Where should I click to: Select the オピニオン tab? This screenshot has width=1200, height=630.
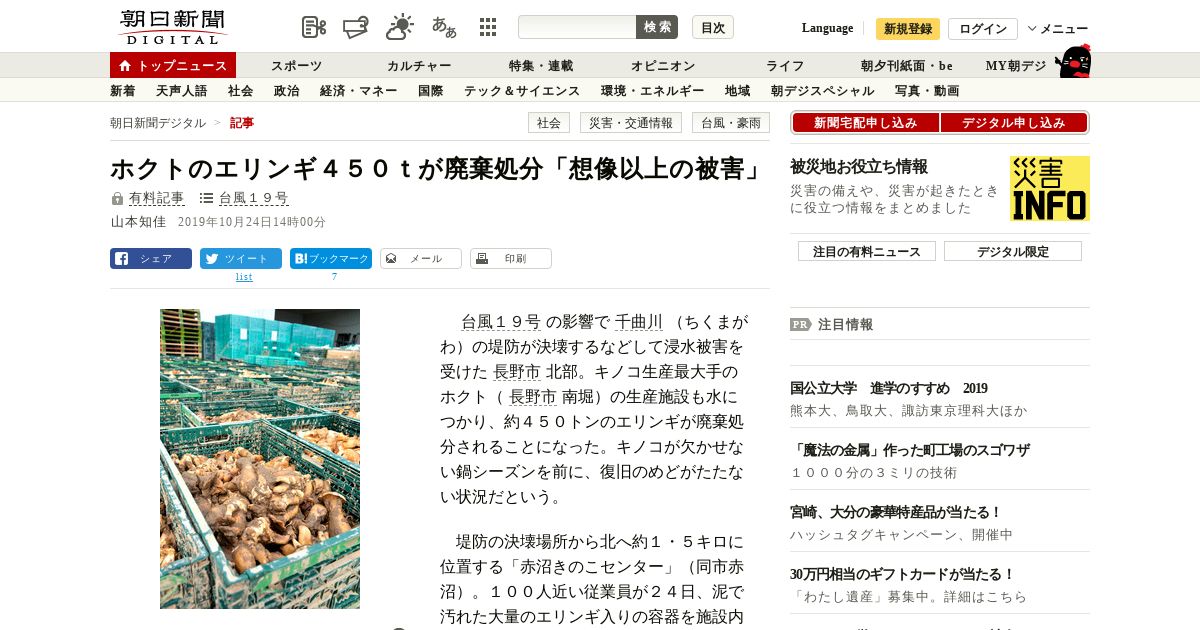(663, 65)
